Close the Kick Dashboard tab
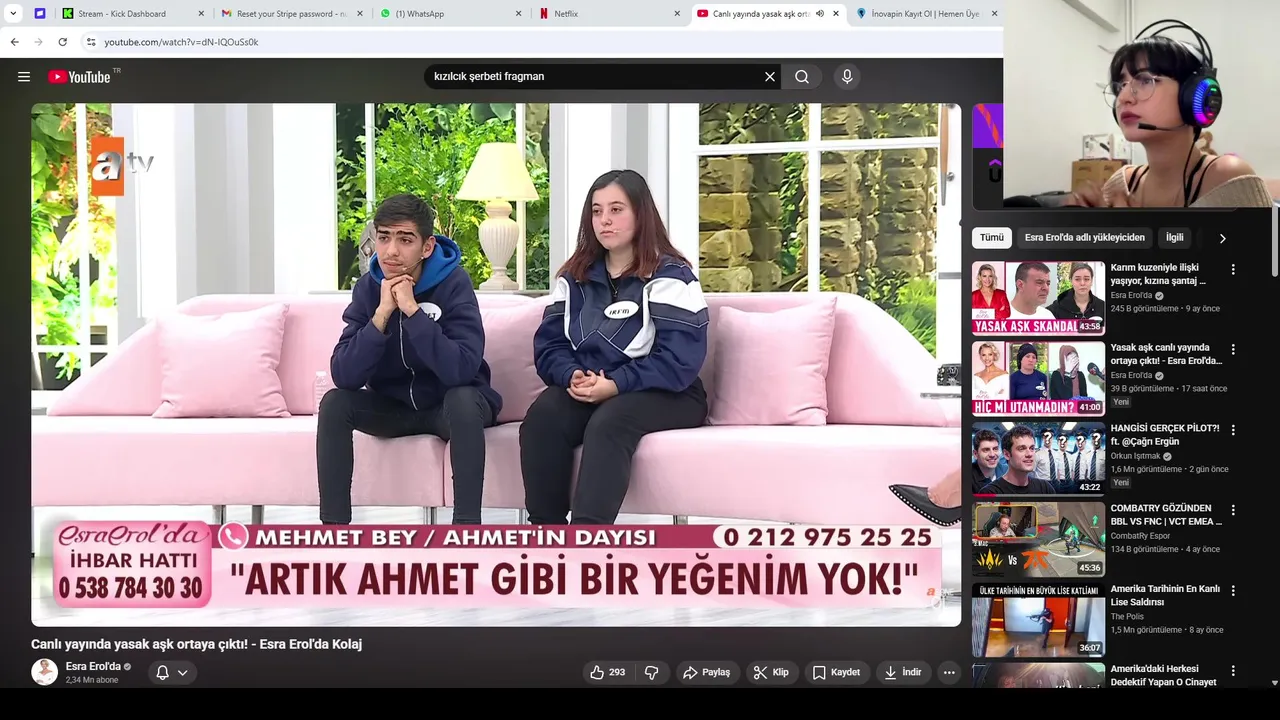1280x720 pixels. click(200, 14)
